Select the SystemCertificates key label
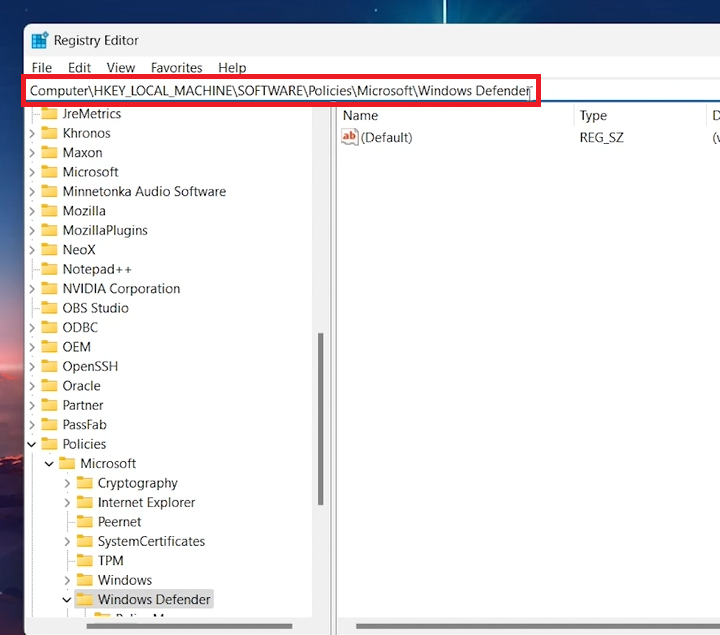The image size is (720, 635). point(152,541)
